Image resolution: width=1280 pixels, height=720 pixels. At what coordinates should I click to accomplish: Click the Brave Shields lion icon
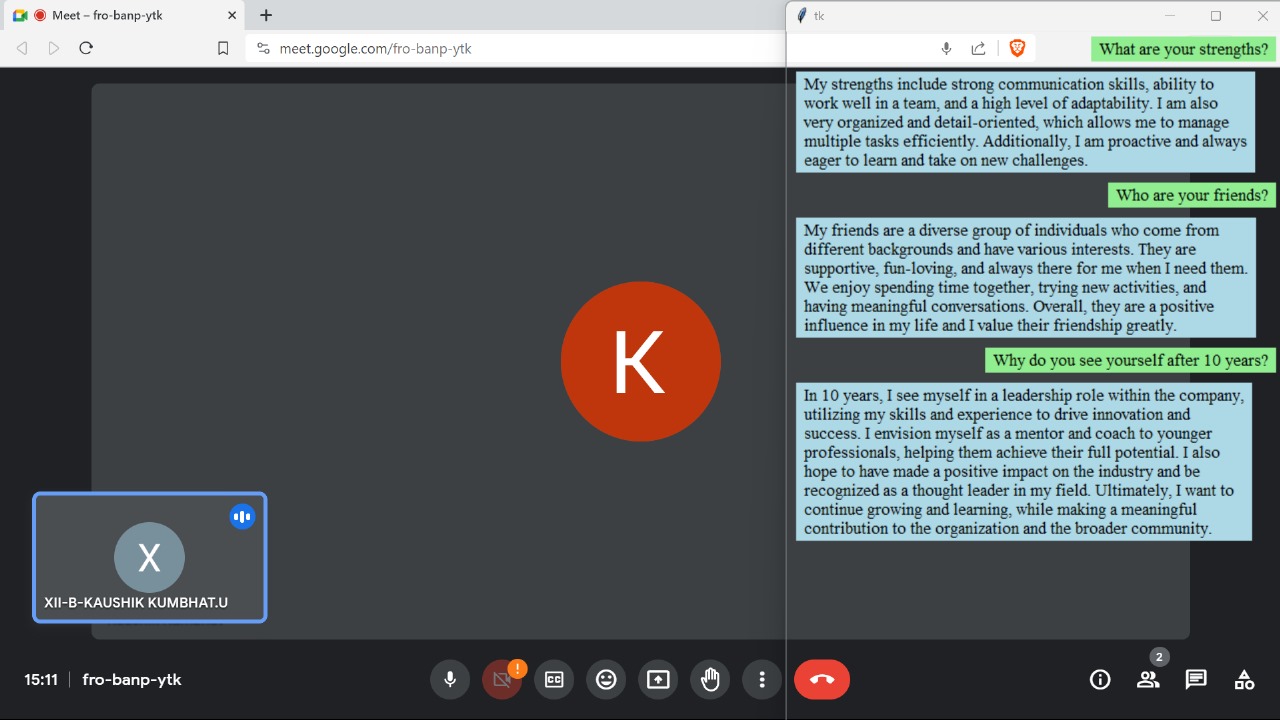pos(1017,48)
